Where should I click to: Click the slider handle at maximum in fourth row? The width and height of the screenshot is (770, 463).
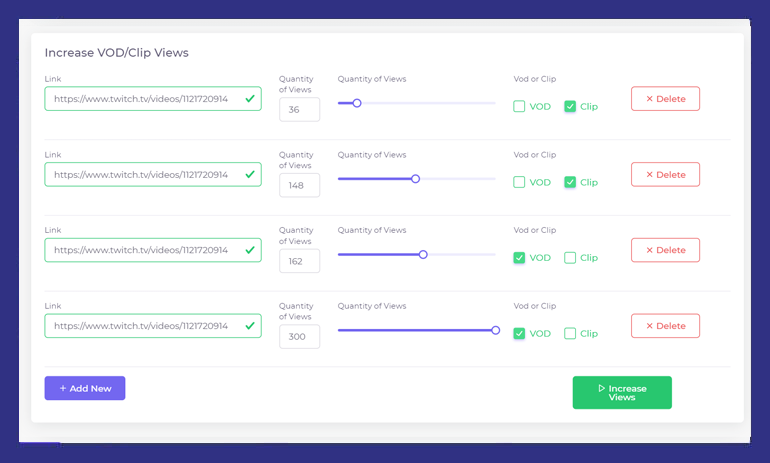[495, 330]
